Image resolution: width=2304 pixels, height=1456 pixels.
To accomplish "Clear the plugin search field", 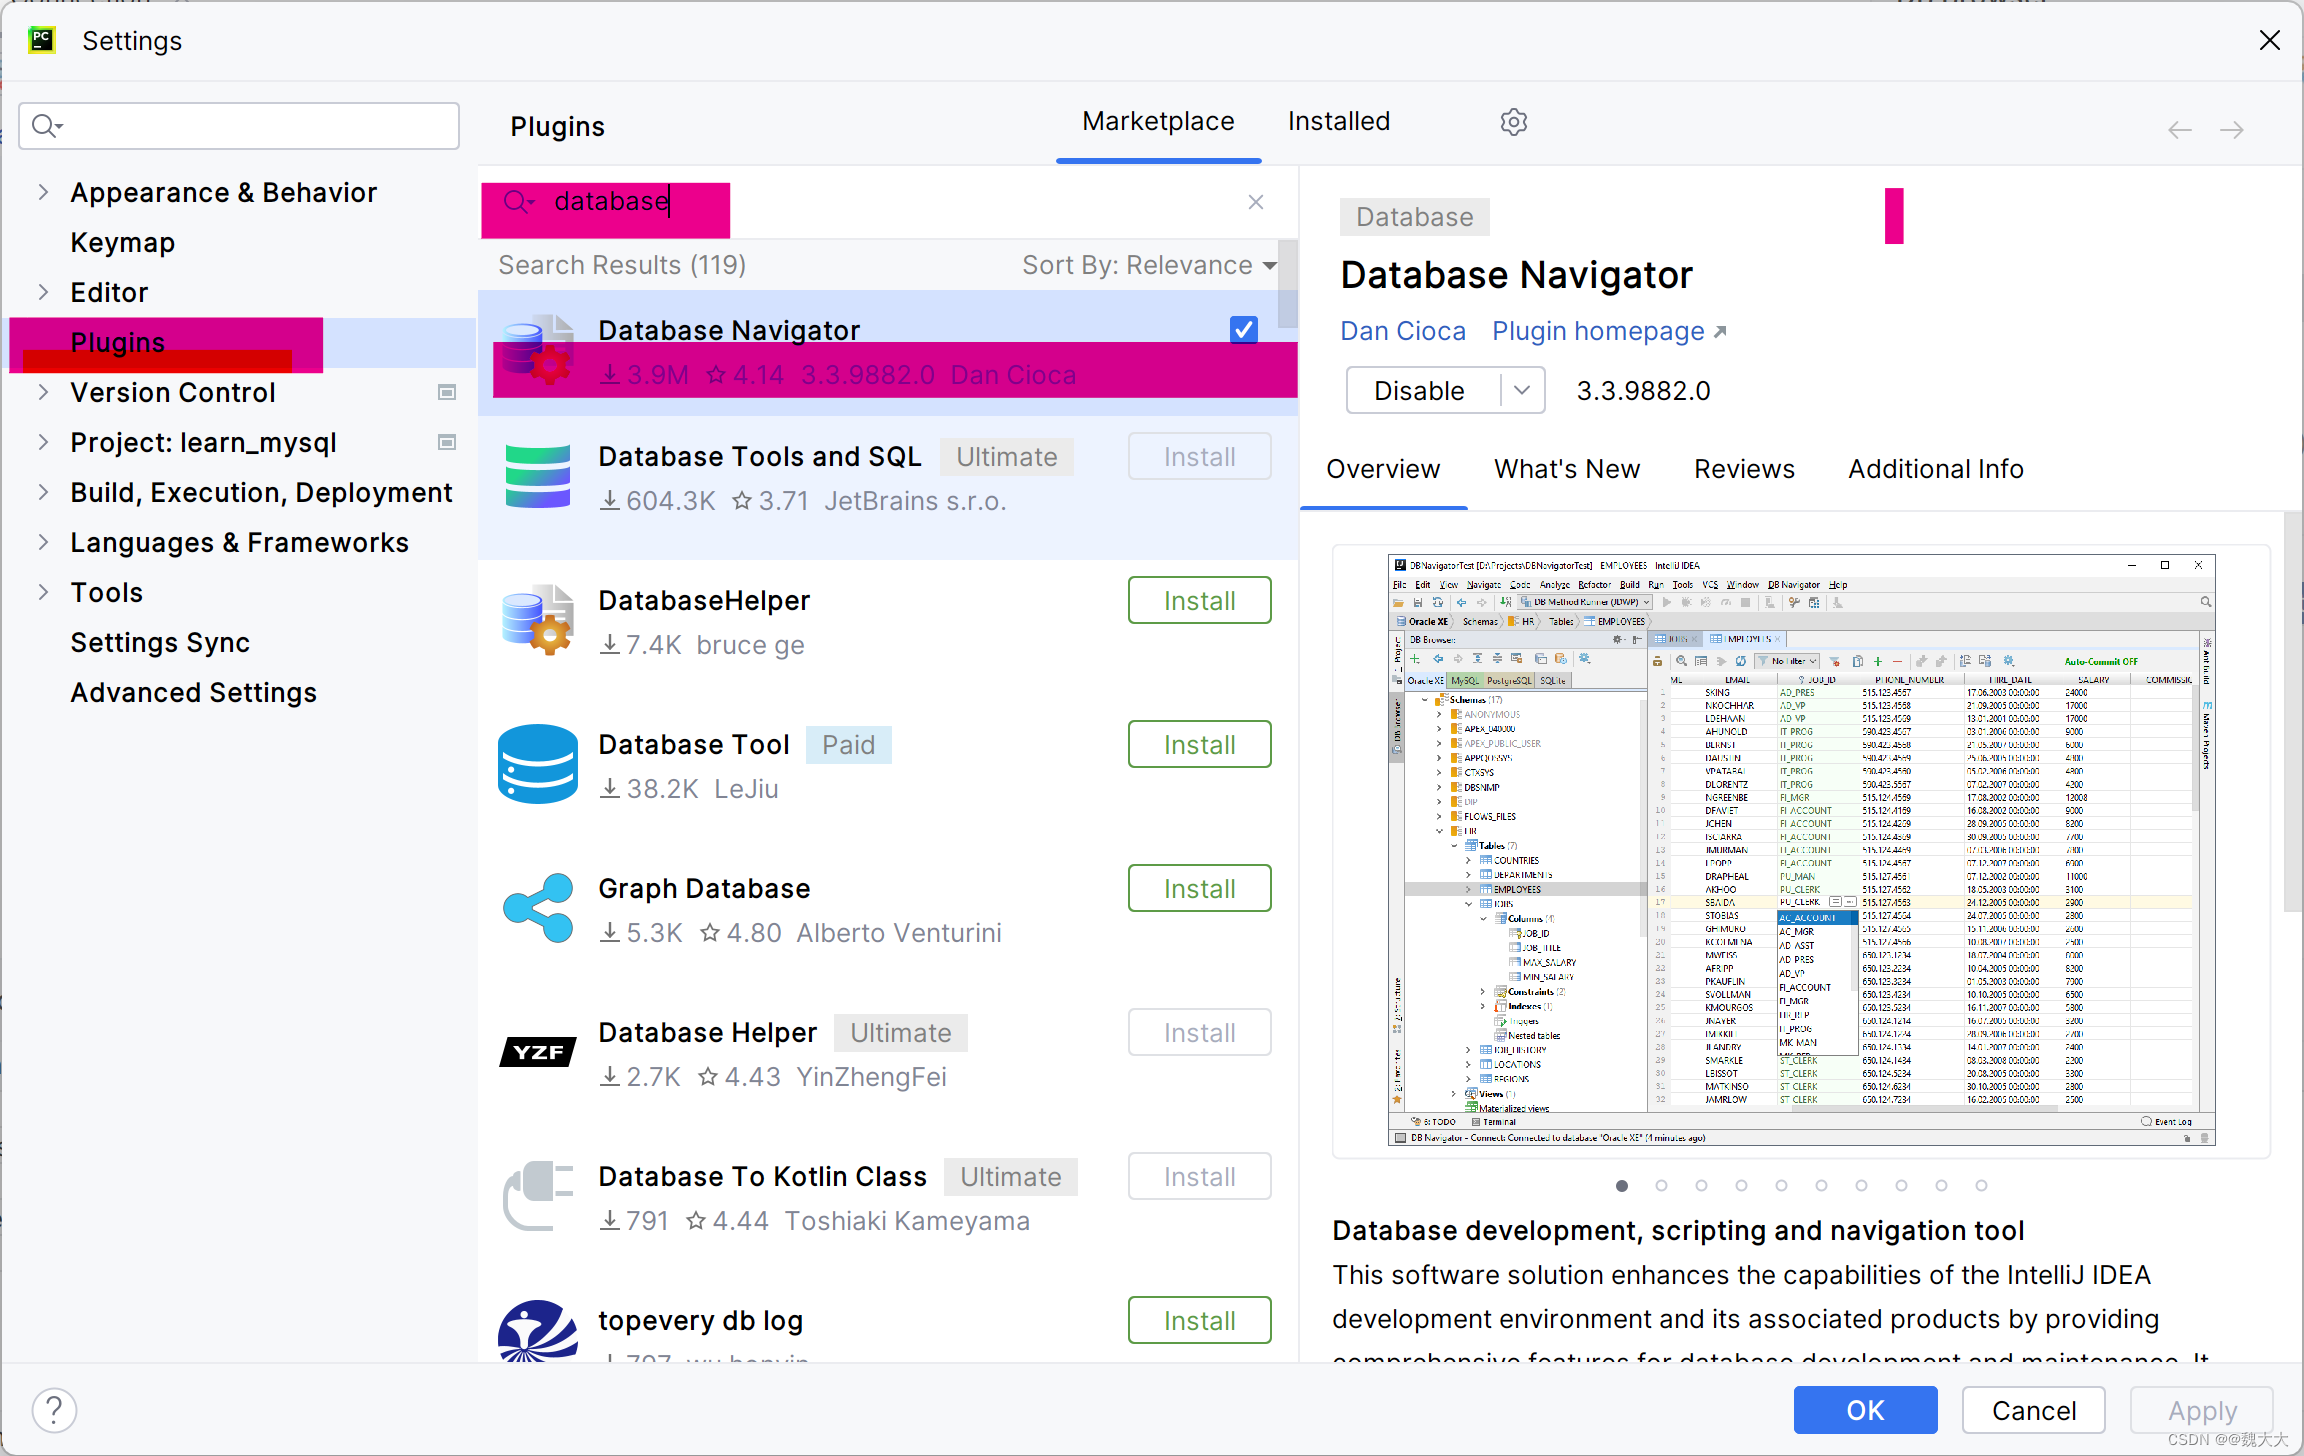I will pyautogui.click(x=1256, y=202).
